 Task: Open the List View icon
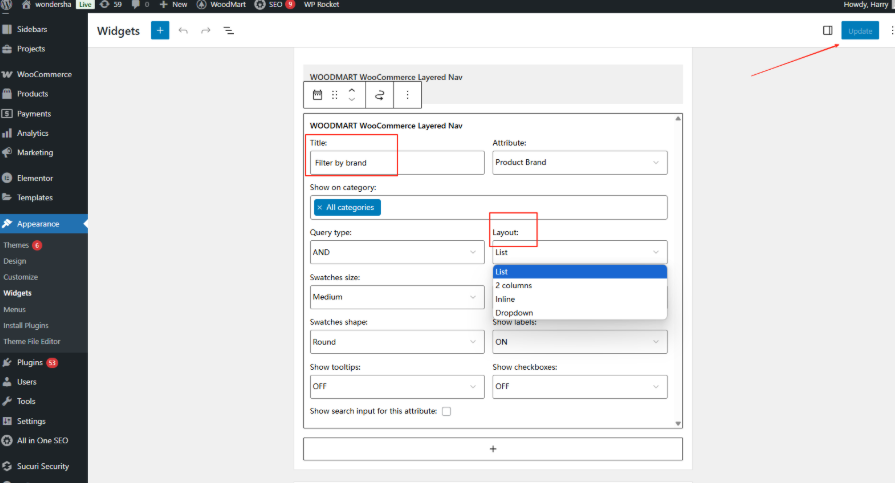click(228, 31)
